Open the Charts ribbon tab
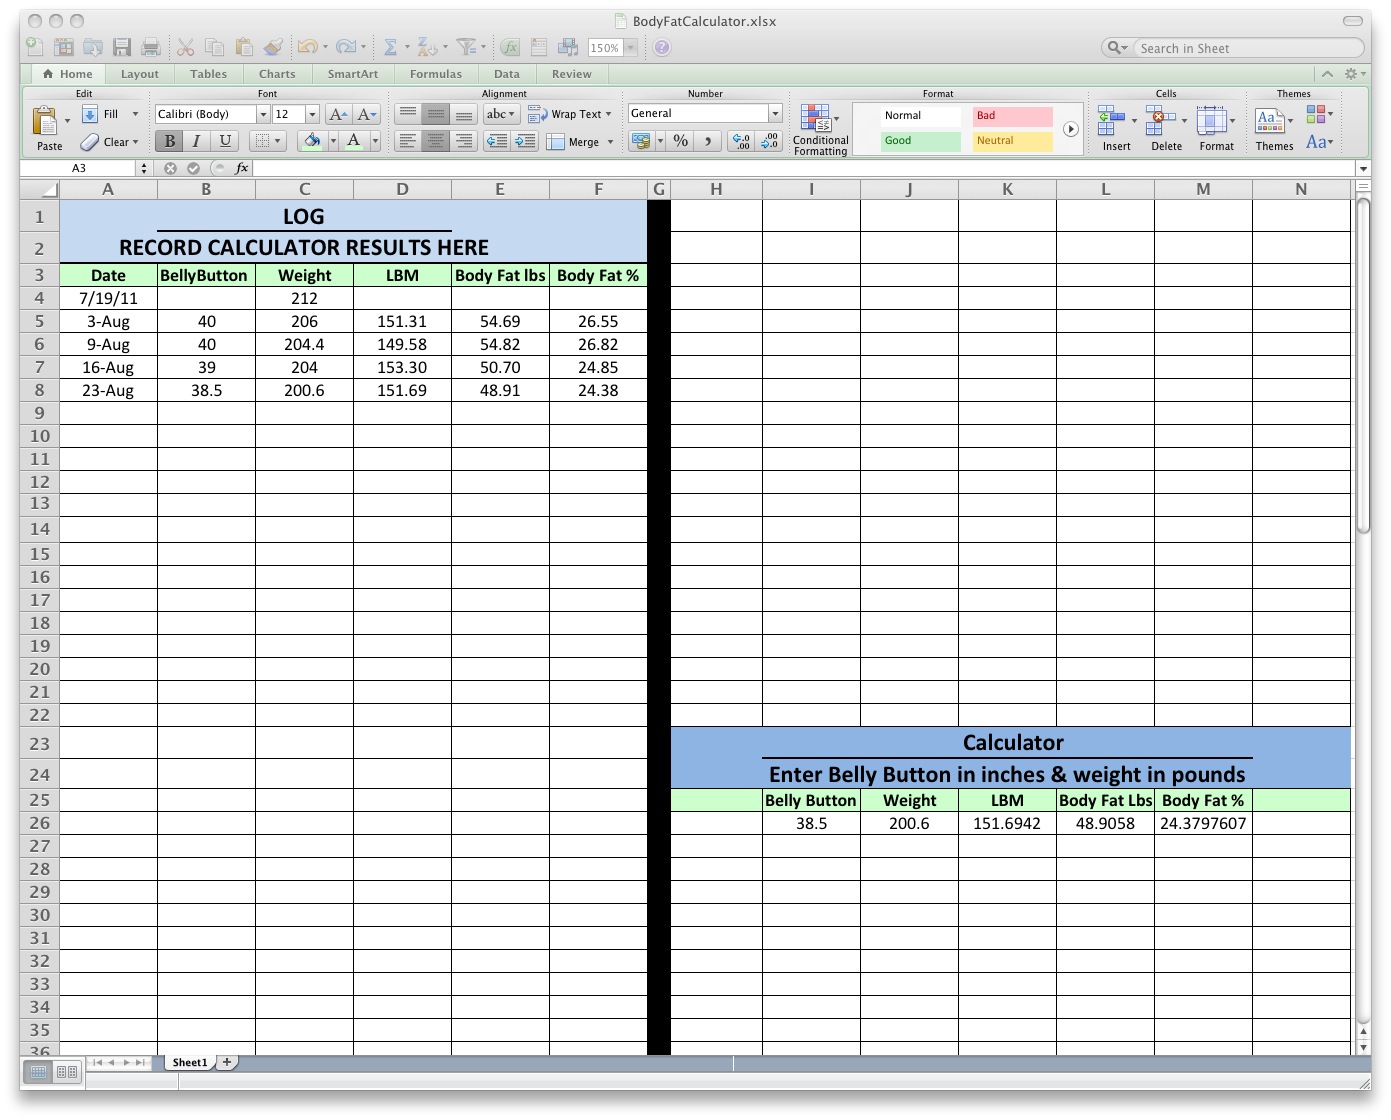 [x=277, y=74]
